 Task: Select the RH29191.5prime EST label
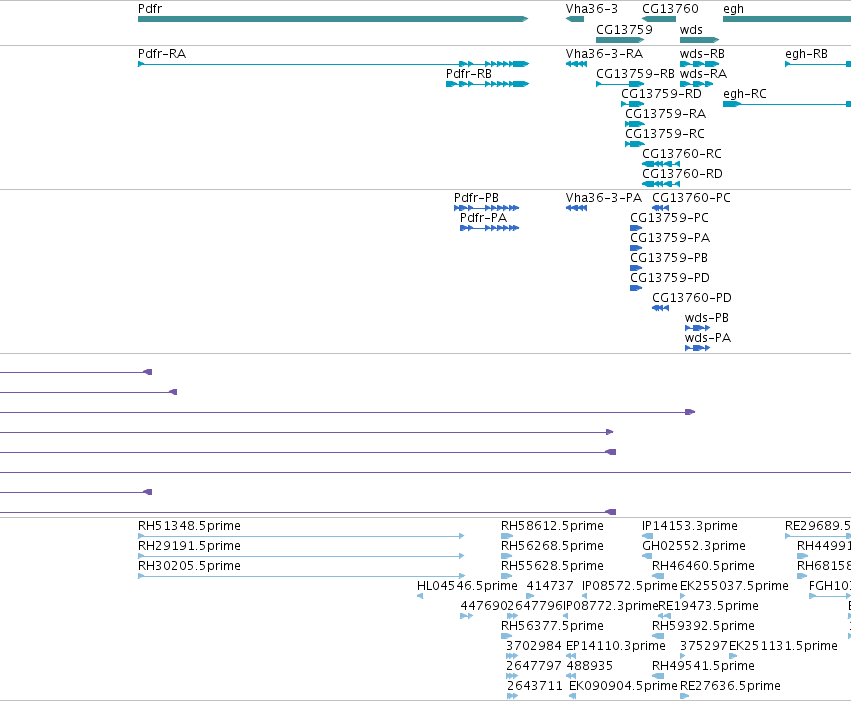click(189, 546)
